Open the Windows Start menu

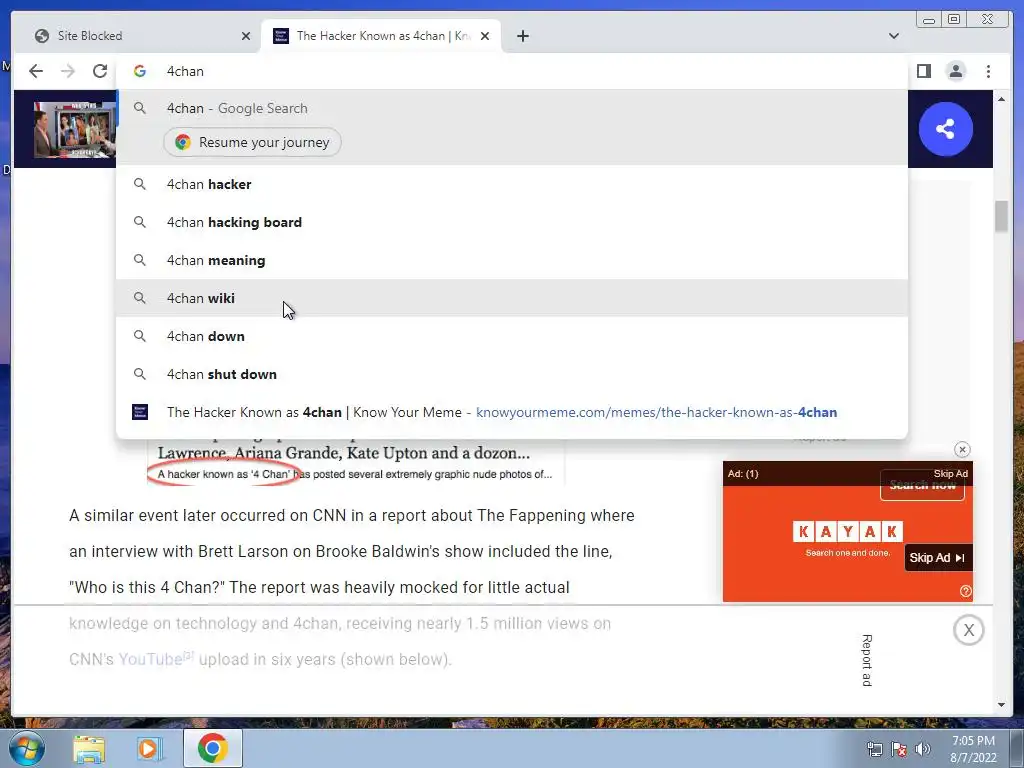coord(25,748)
